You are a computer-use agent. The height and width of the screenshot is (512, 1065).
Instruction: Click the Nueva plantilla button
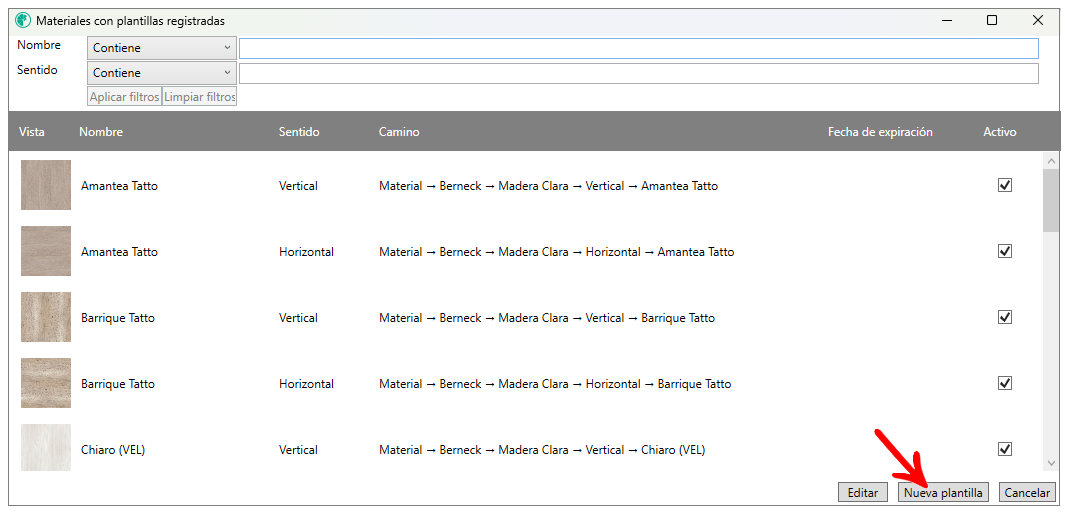tap(943, 492)
